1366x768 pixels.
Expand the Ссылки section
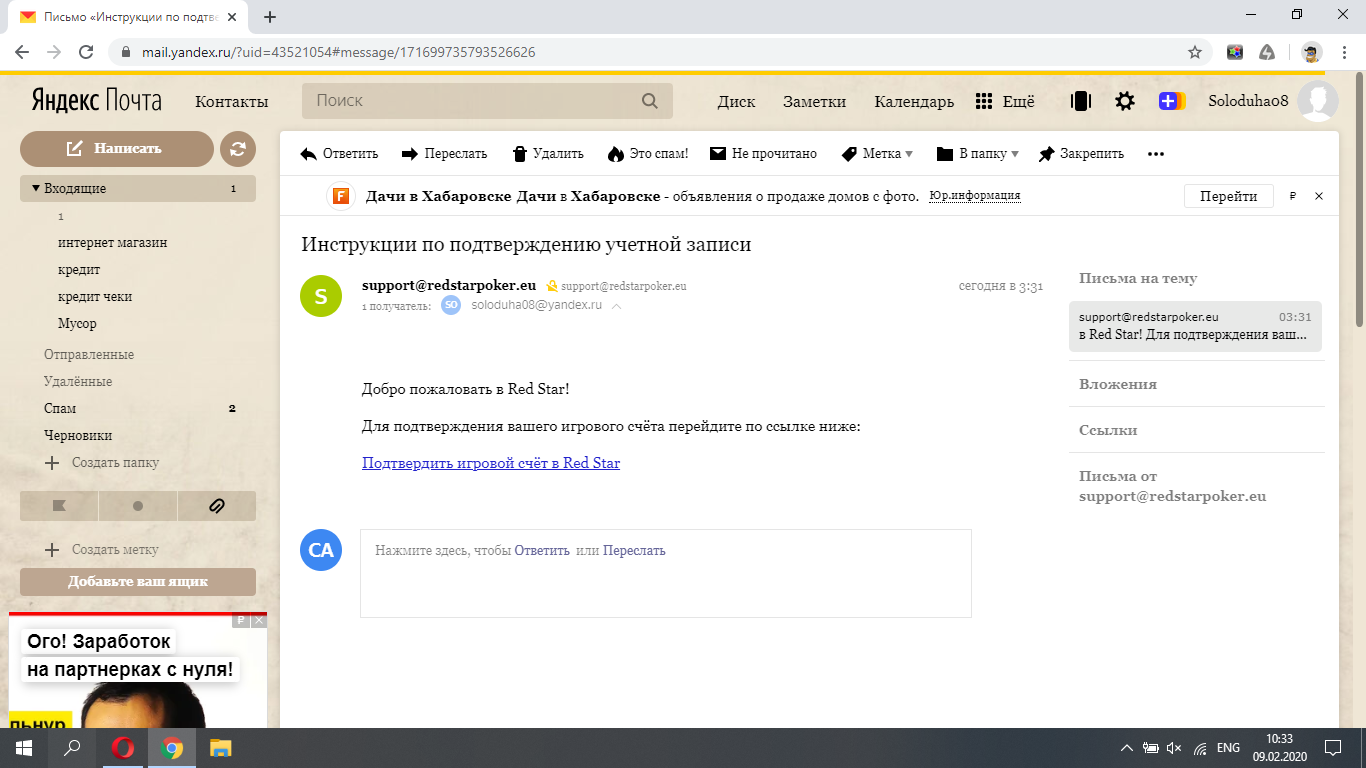[1108, 430]
